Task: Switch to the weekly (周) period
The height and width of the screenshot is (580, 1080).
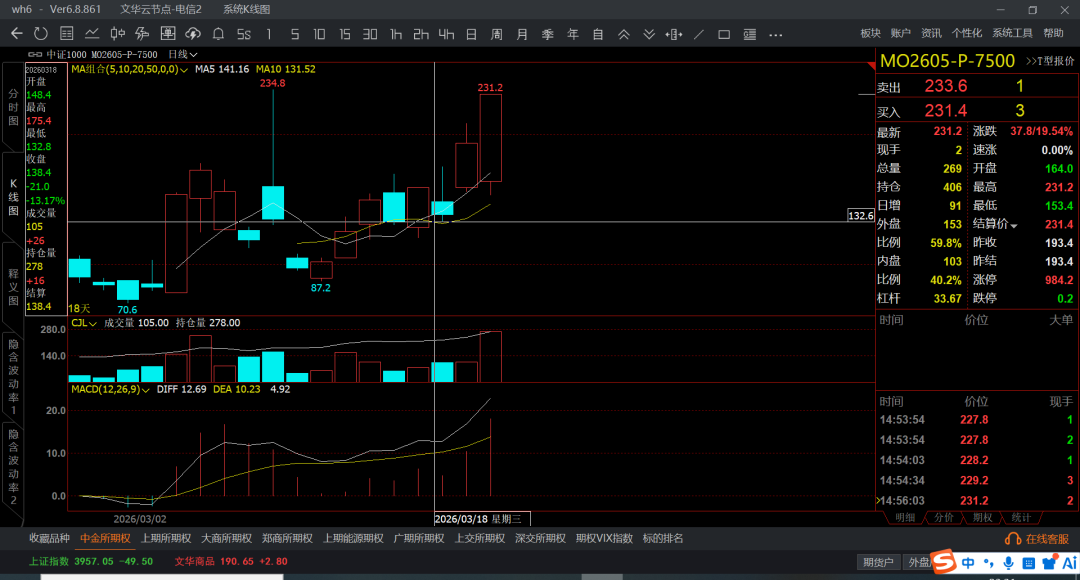Action: [497, 34]
